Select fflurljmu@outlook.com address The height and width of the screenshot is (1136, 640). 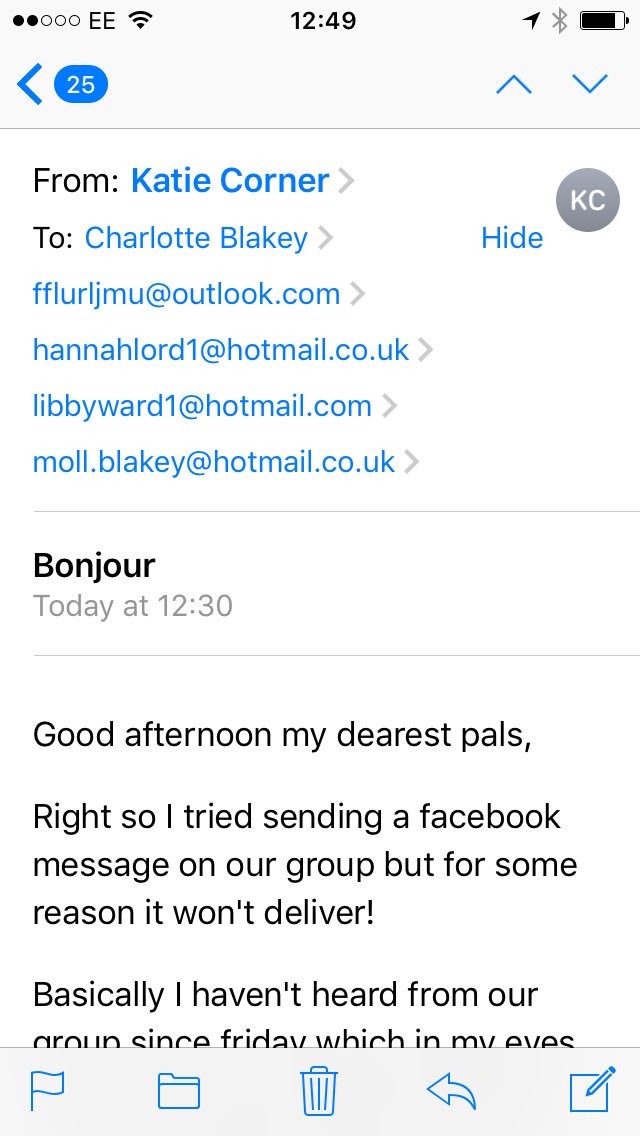coord(186,294)
